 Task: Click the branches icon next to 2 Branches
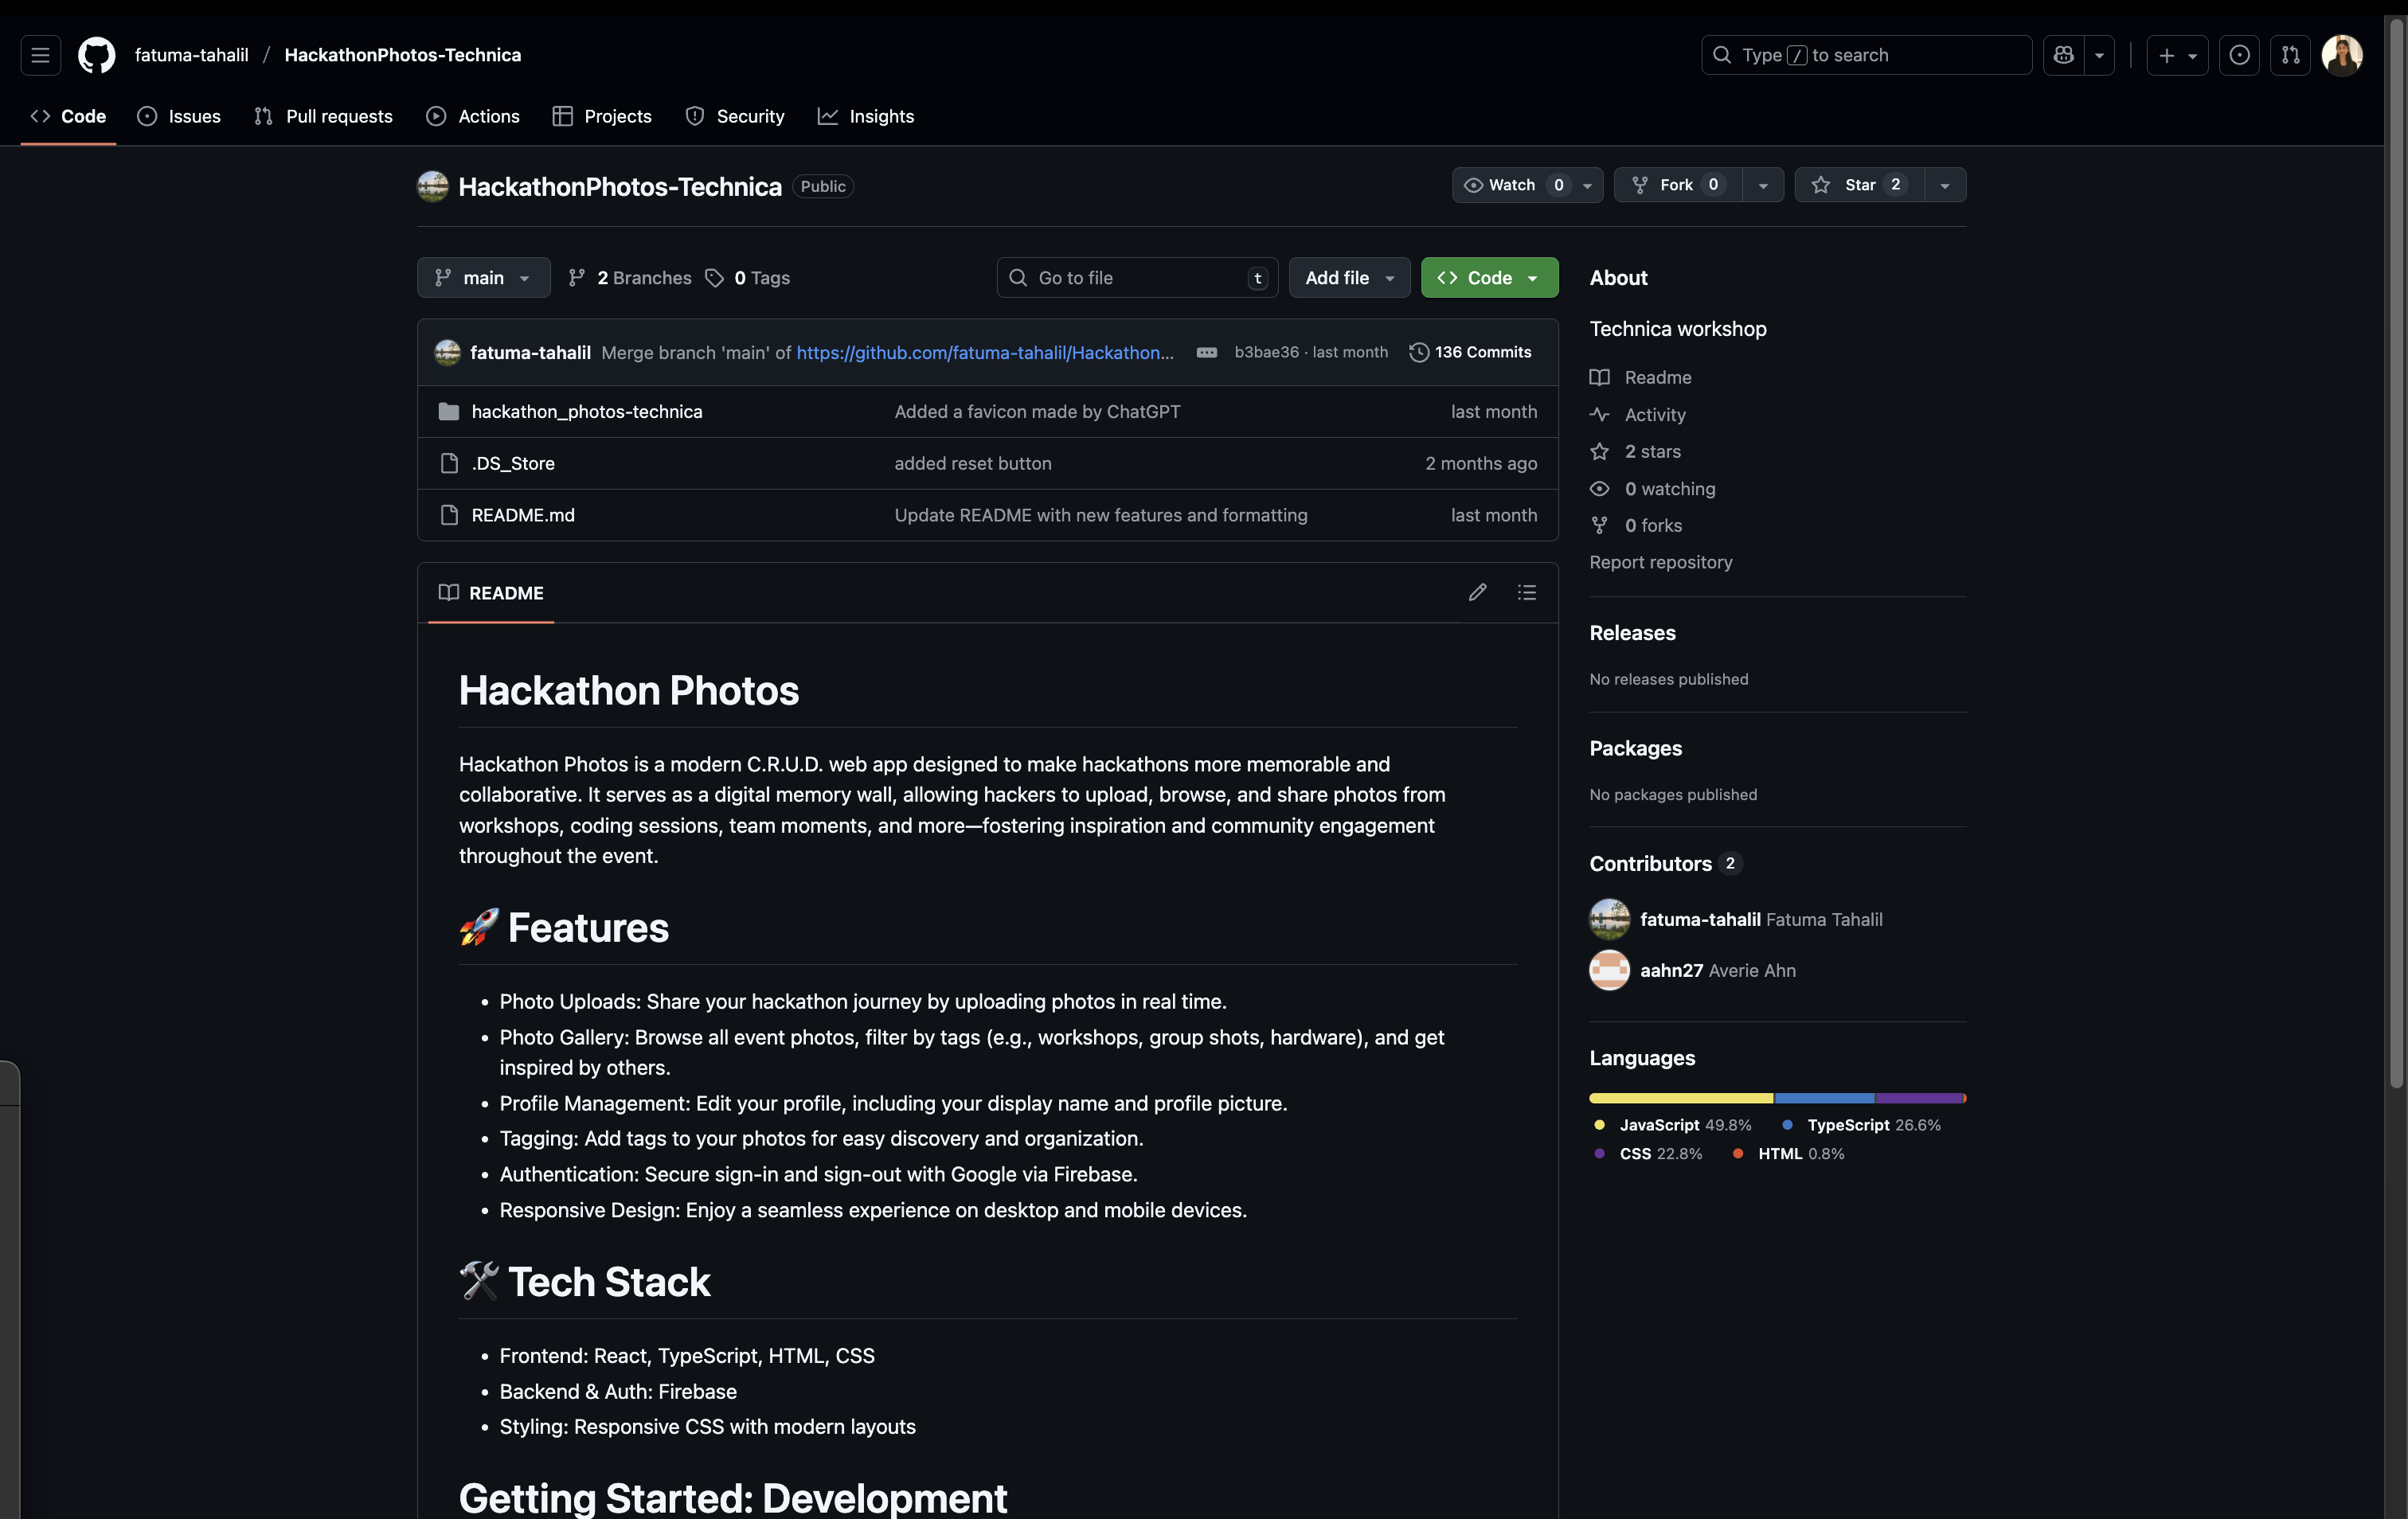click(x=577, y=278)
